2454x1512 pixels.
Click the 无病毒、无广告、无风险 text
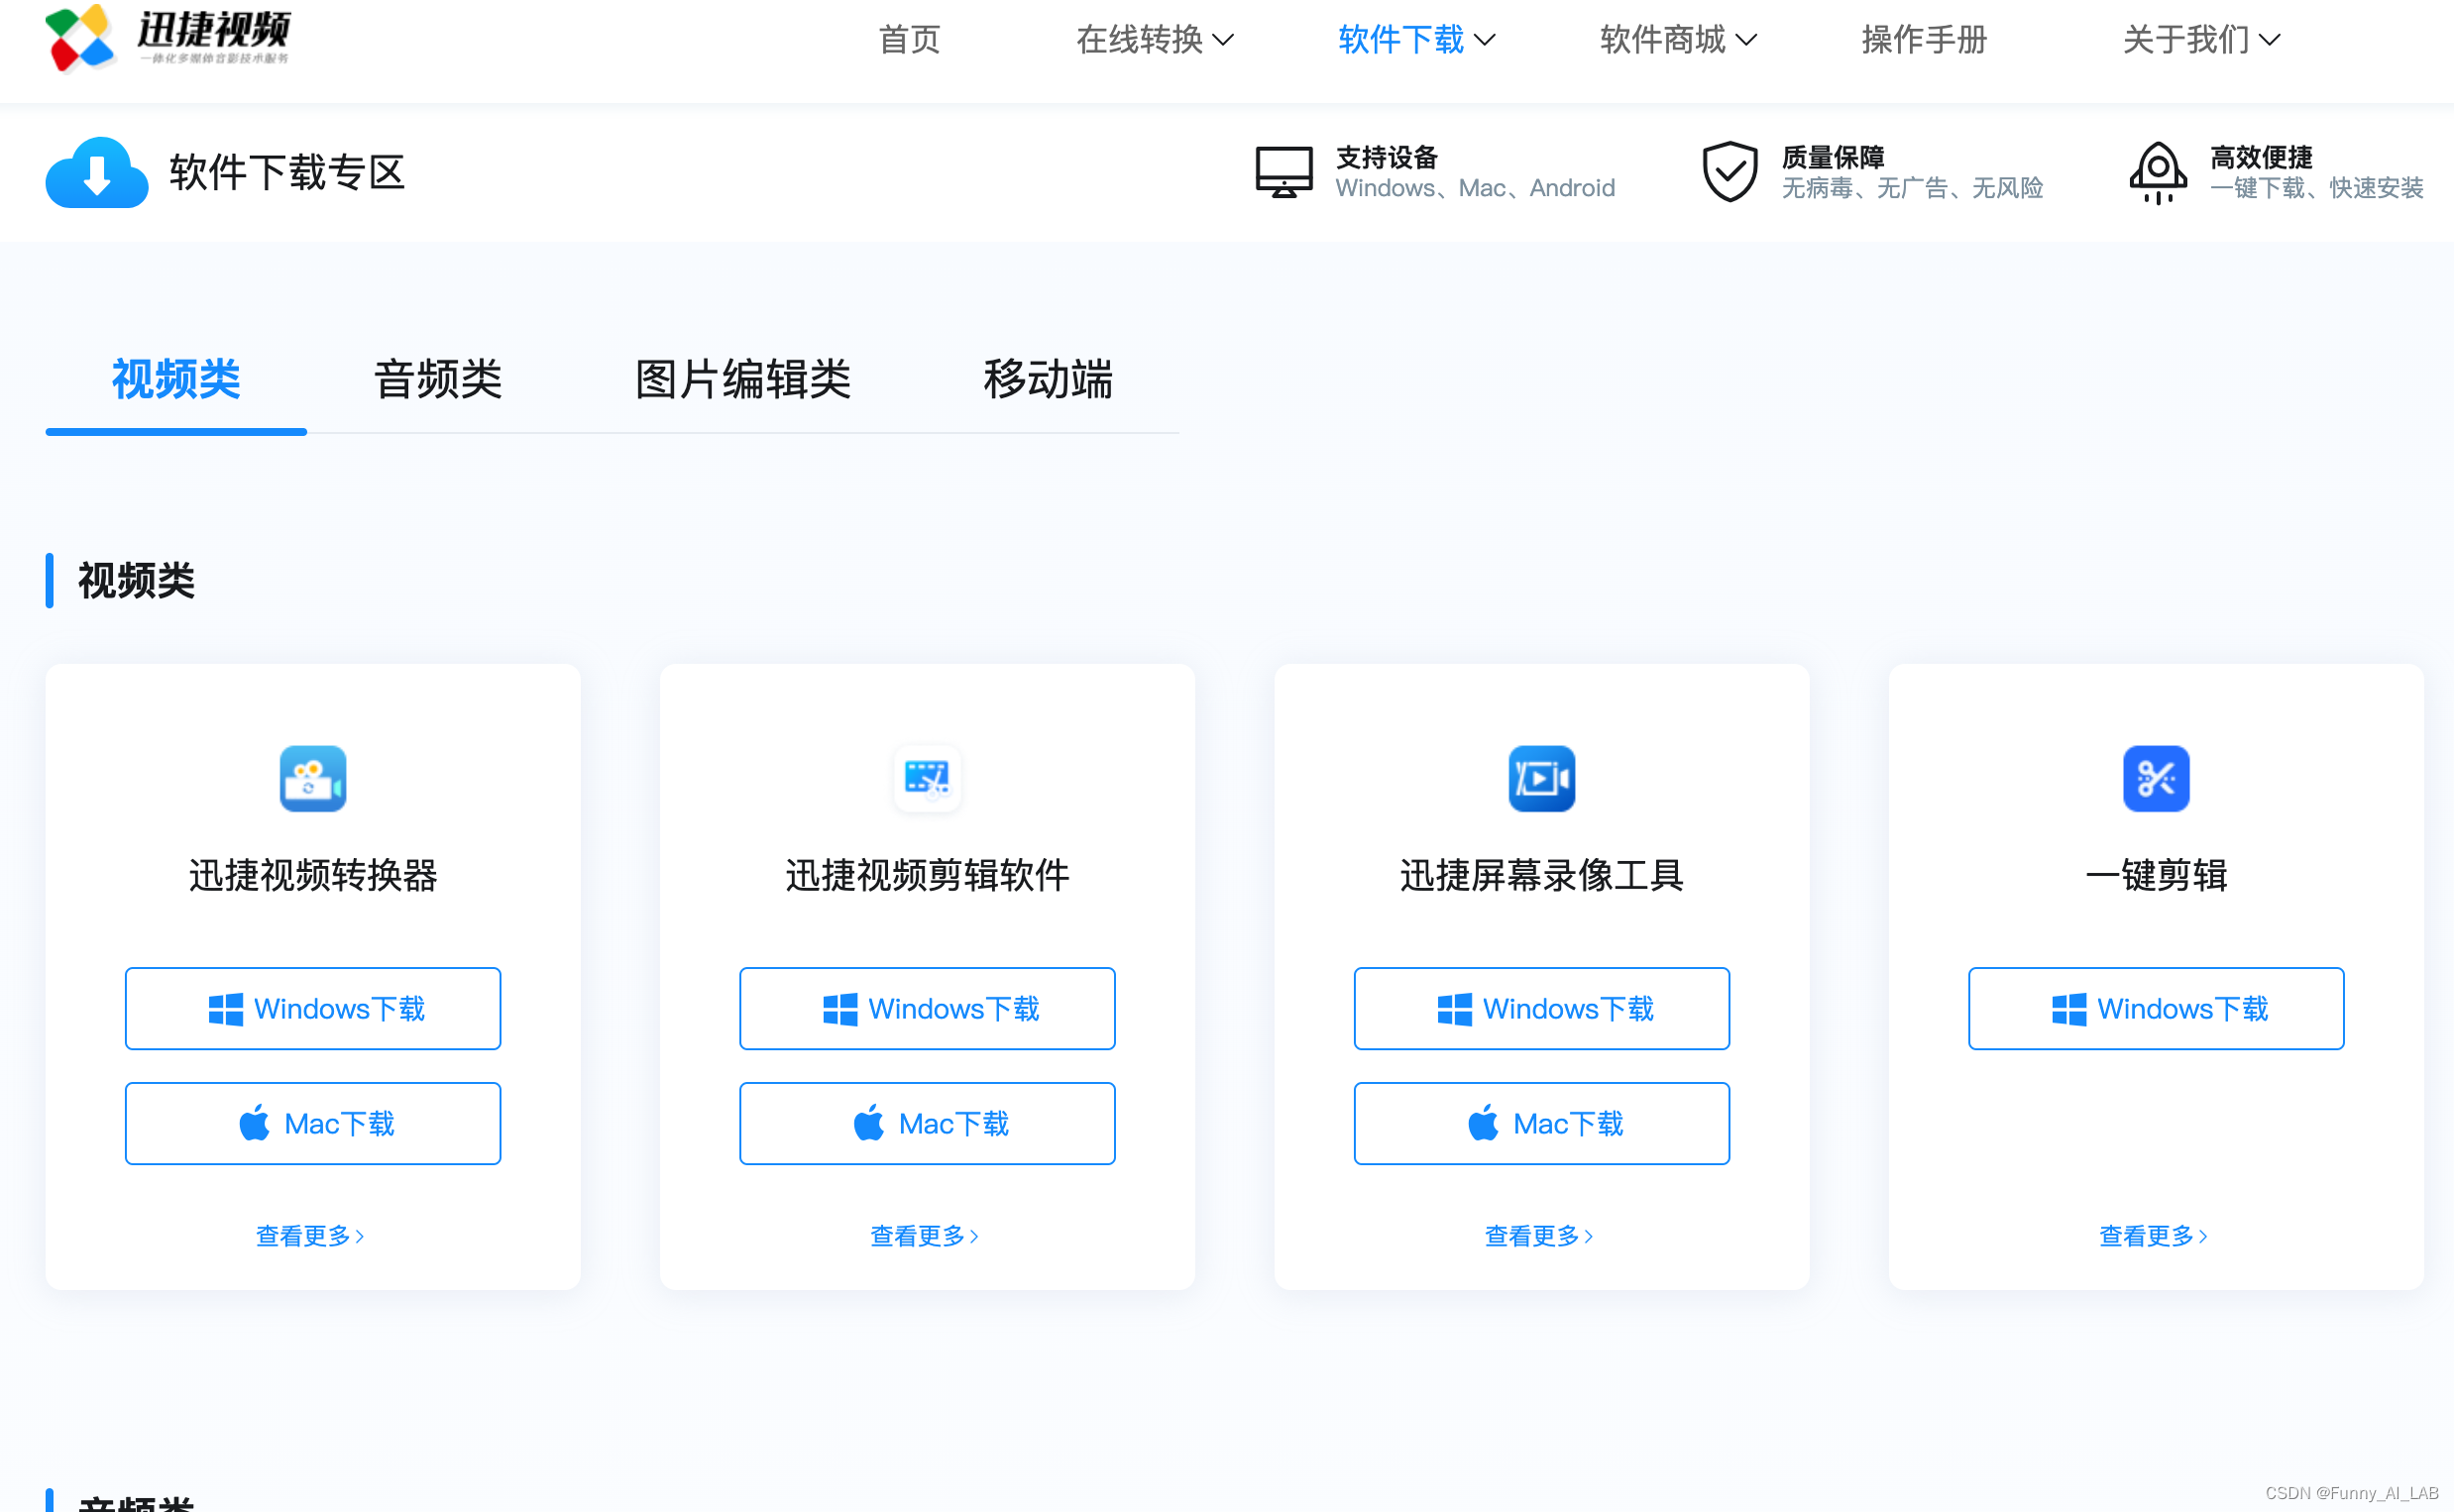pos(1912,188)
